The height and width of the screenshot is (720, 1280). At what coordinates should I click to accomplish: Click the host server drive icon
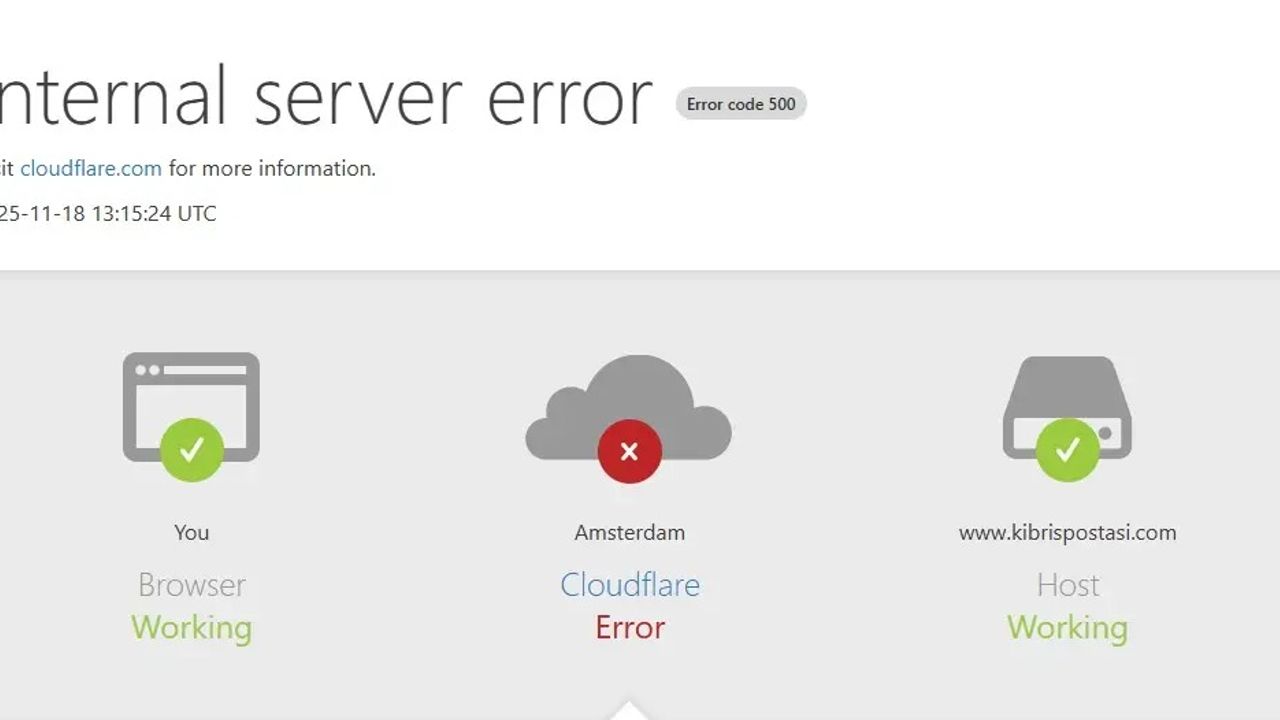click(x=1067, y=408)
